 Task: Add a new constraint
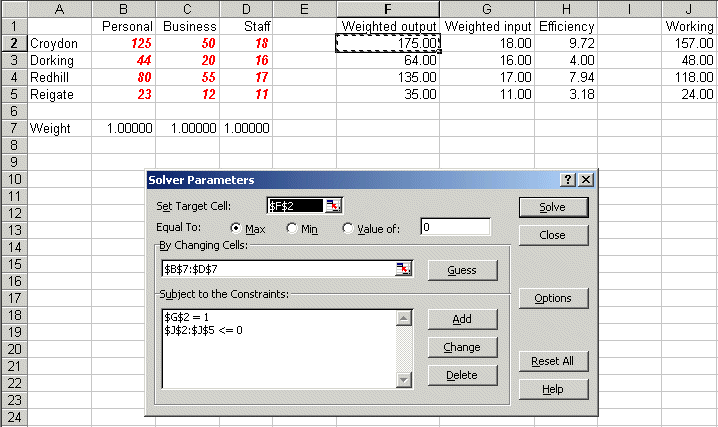462,319
